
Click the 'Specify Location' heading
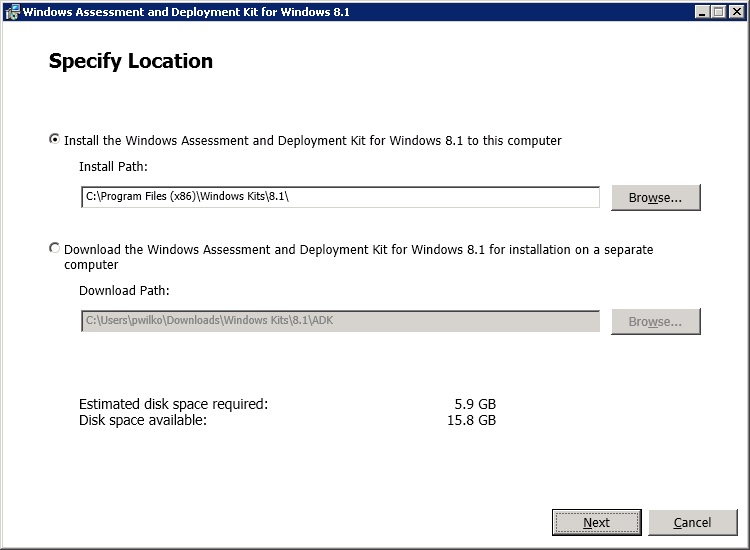click(131, 61)
